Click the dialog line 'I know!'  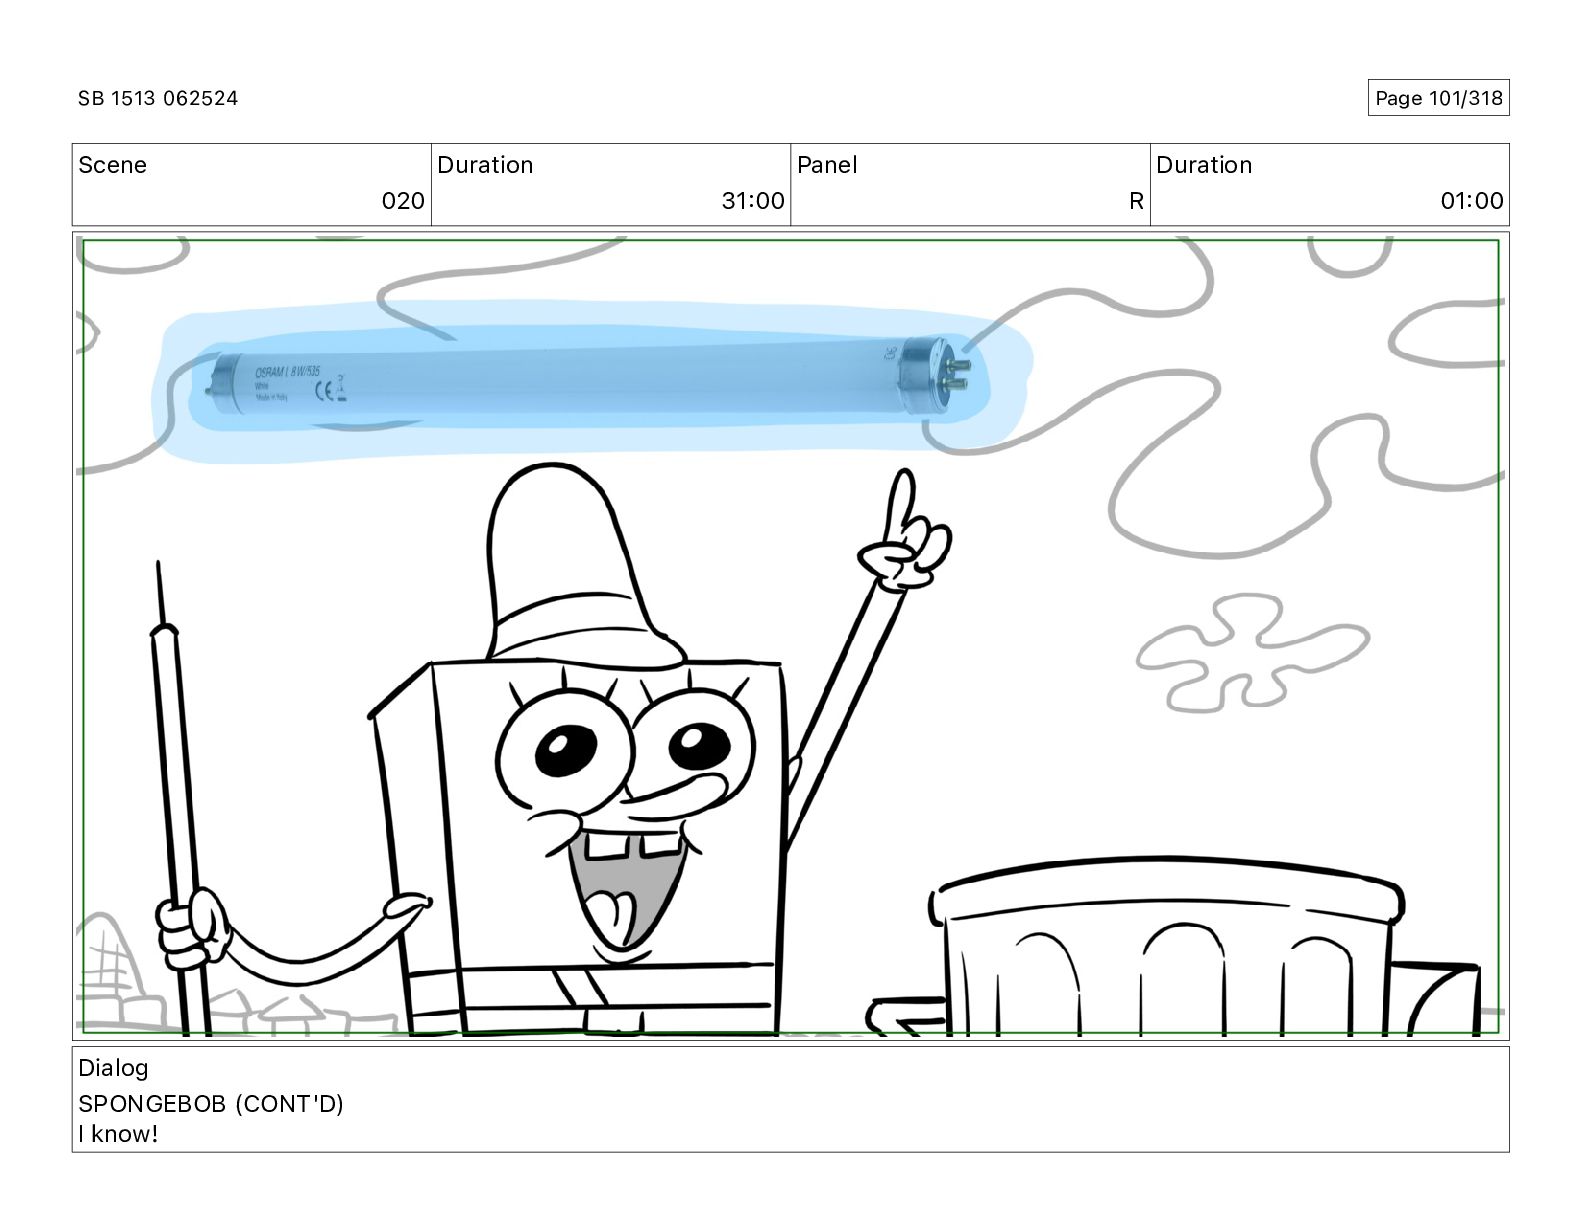(x=118, y=1134)
